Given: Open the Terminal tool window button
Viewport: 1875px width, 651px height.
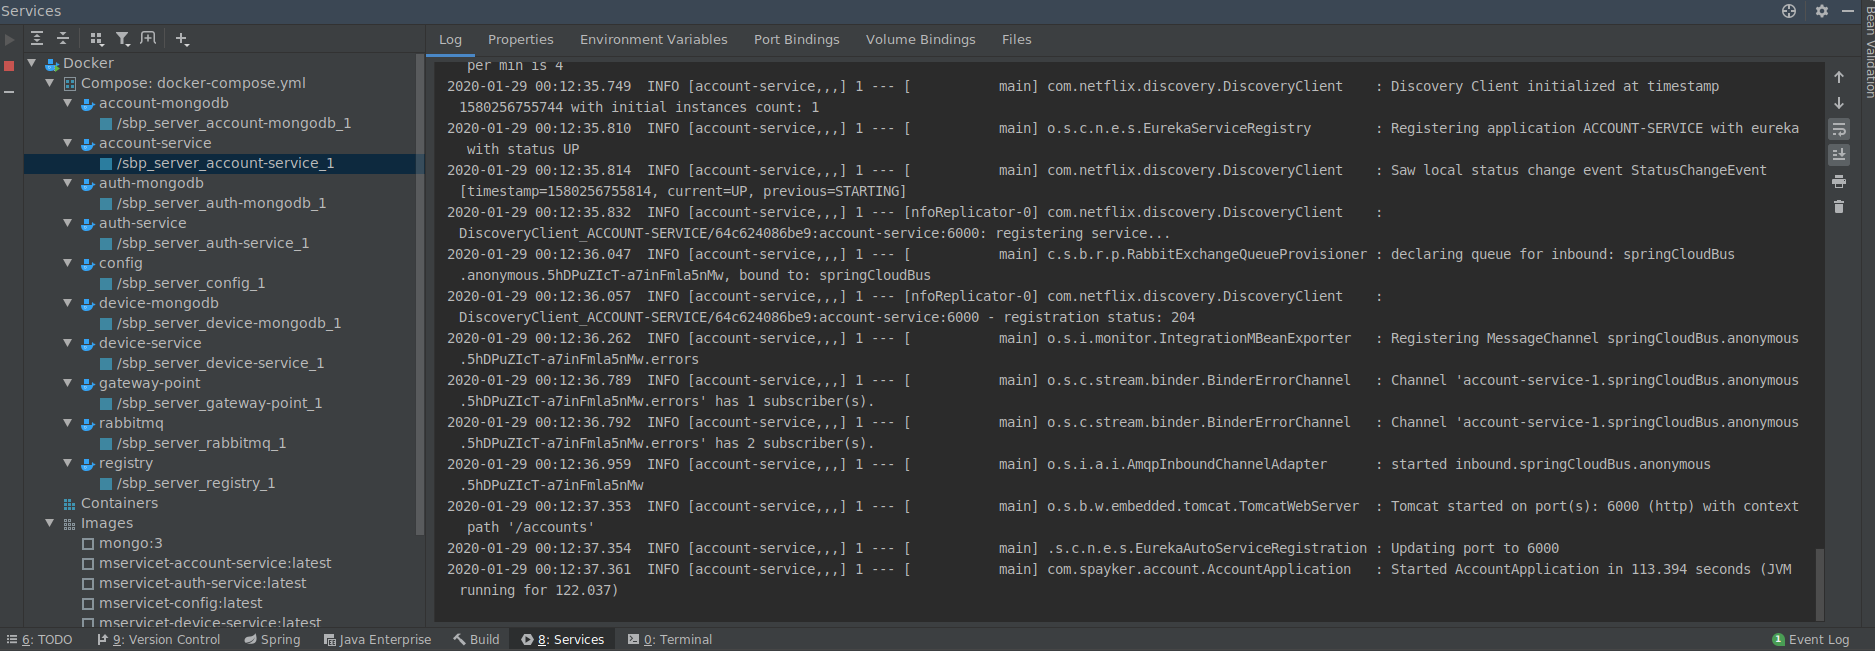Looking at the screenshot, I should pyautogui.click(x=670, y=640).
